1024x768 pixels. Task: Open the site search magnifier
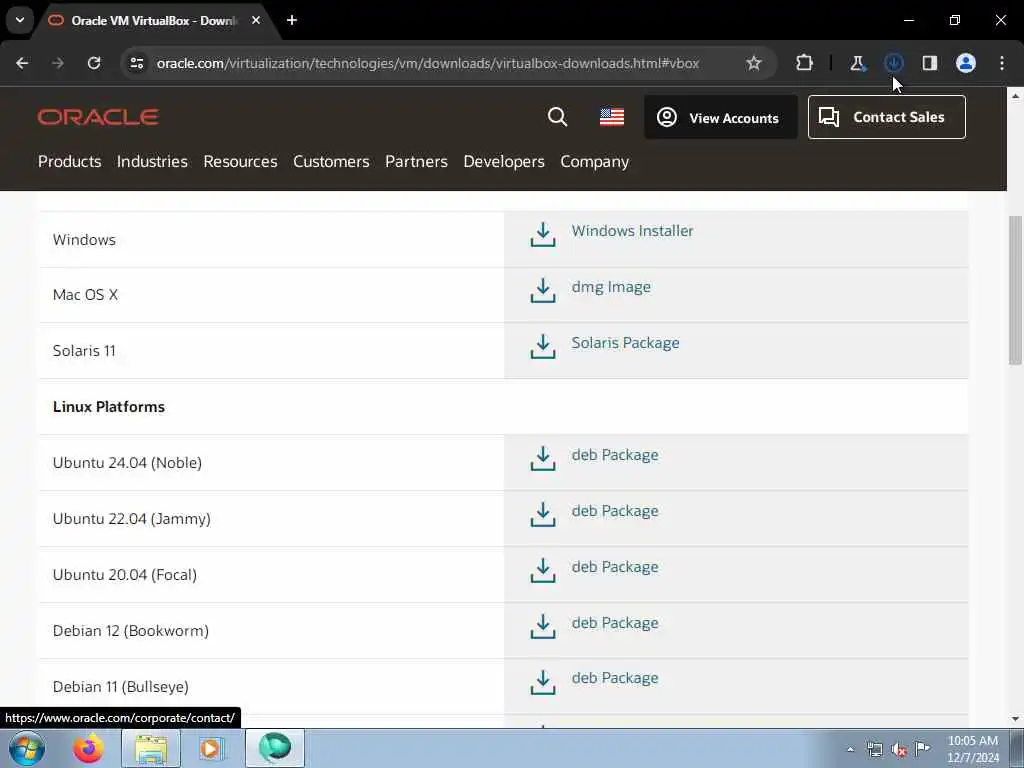click(x=557, y=117)
